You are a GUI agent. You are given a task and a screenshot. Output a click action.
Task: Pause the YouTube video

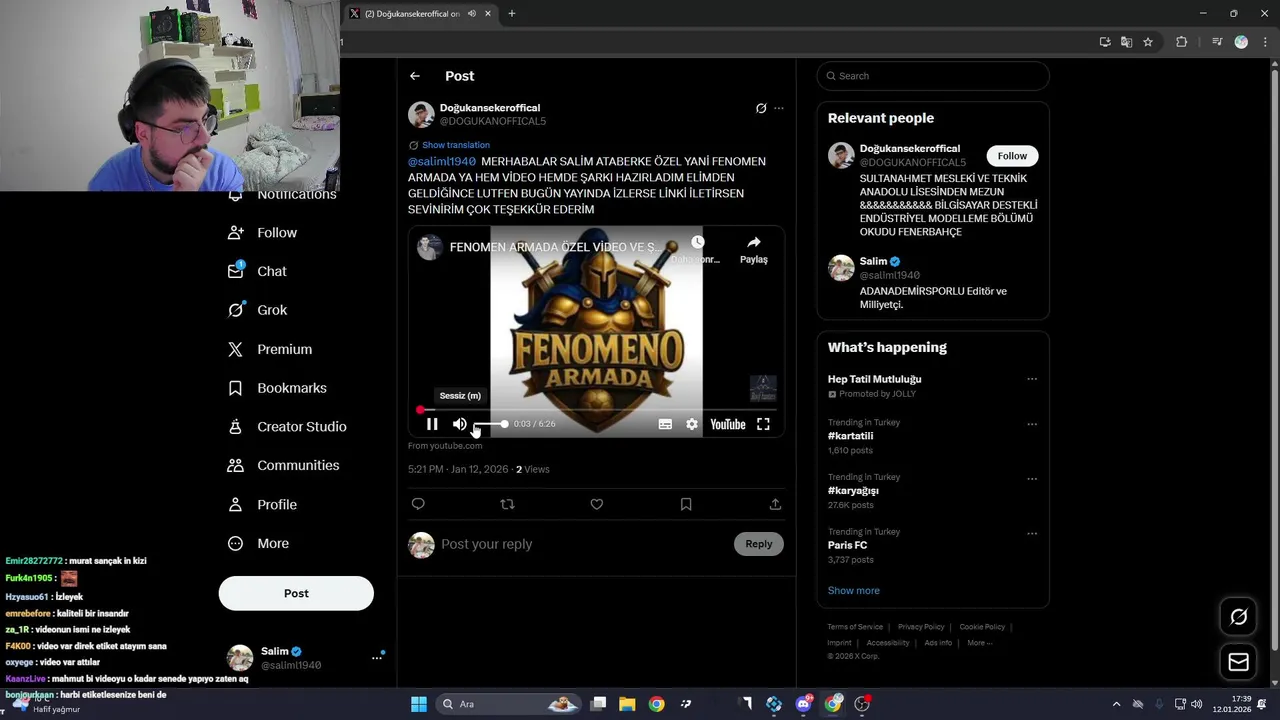tap(432, 424)
